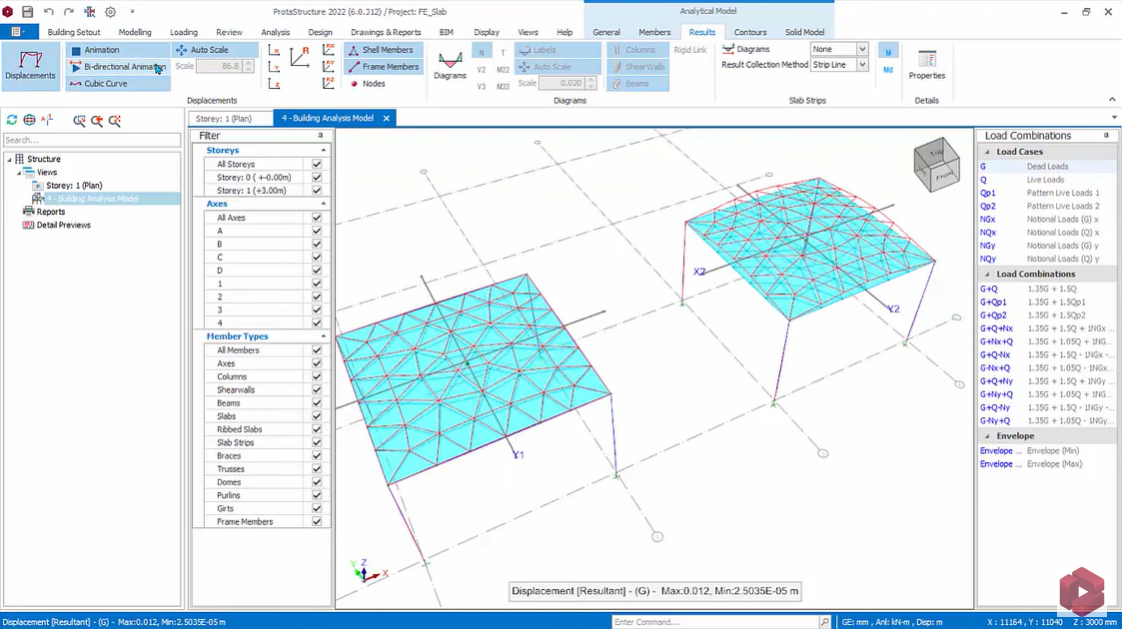Screen dimensions: 1122x629
Task: Collapse the Member Types filter section
Action: 323,336
